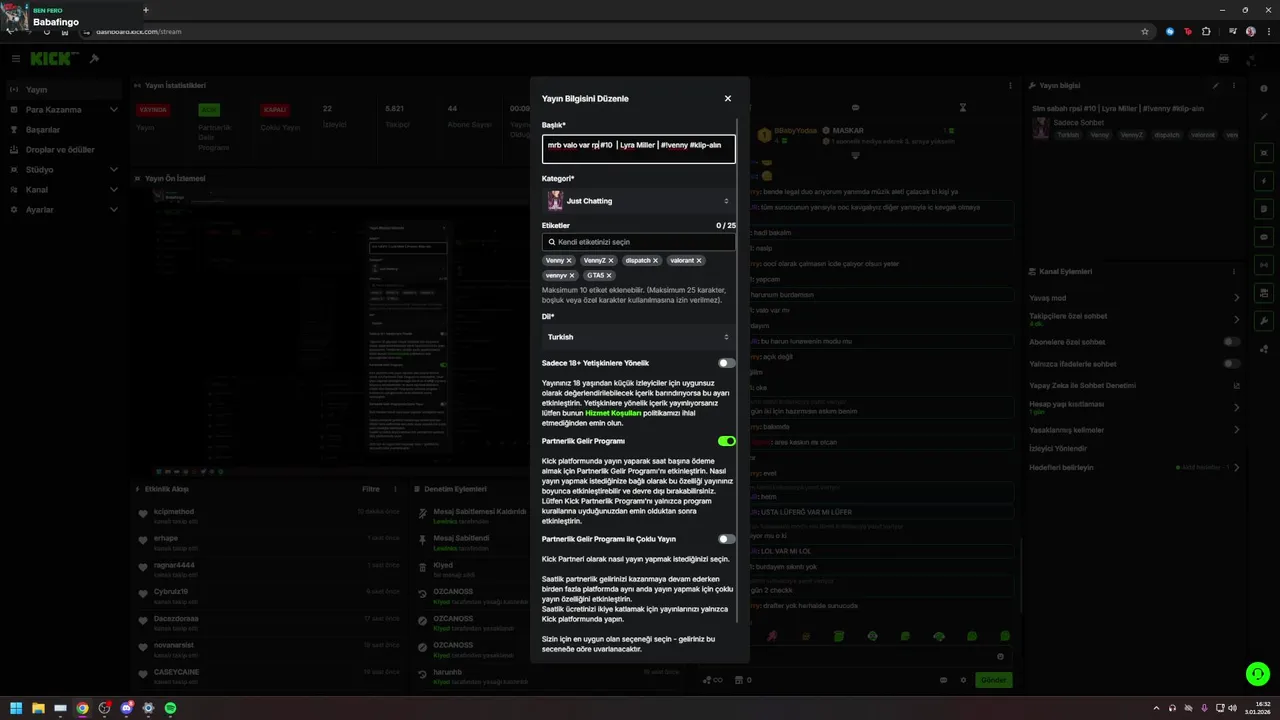This screenshot has width=1280, height=720.
Task: Open the green support chat bubble
Action: point(1258,674)
